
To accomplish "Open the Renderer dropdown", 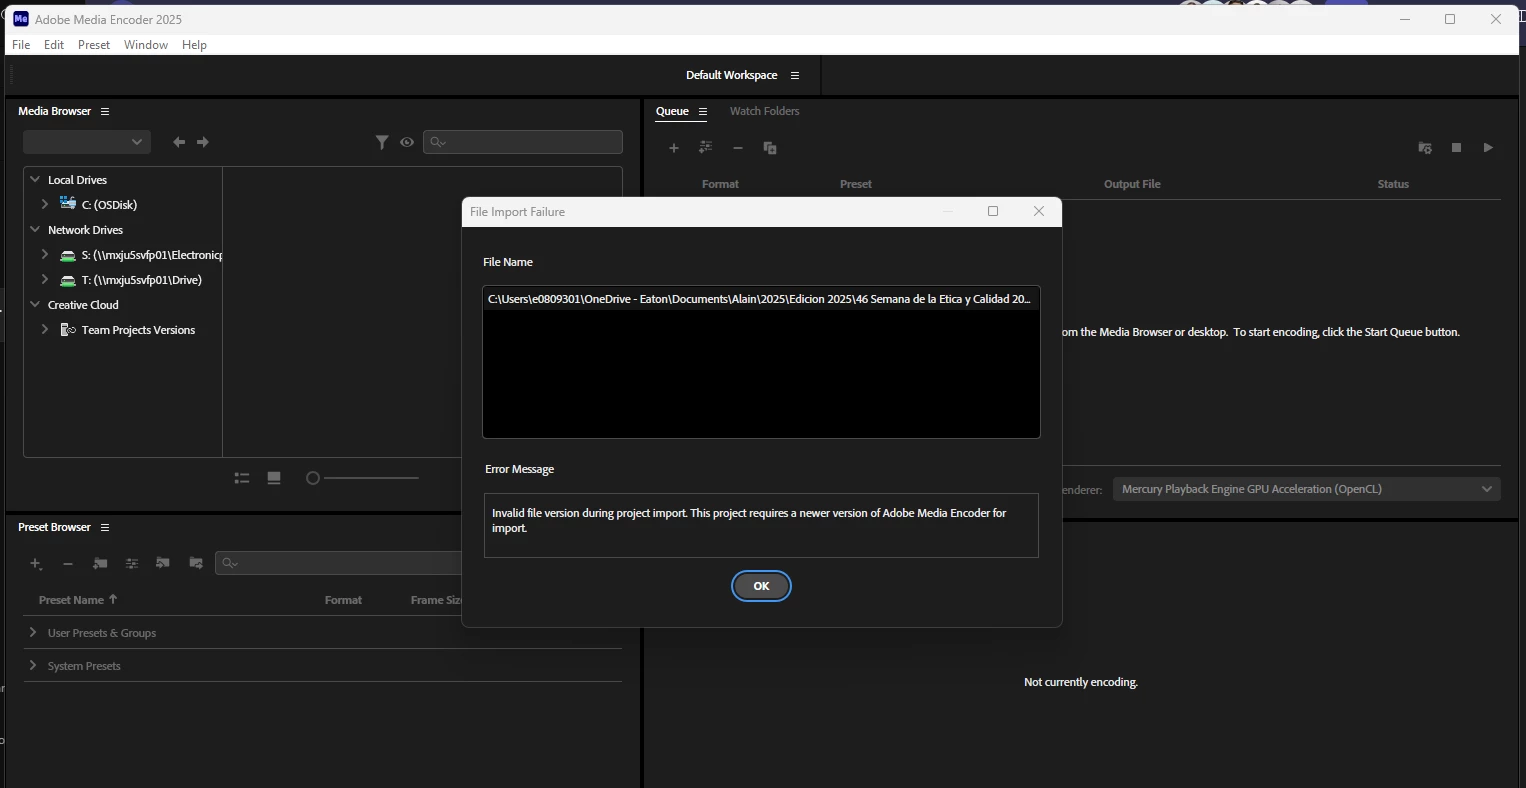I will tap(1307, 489).
